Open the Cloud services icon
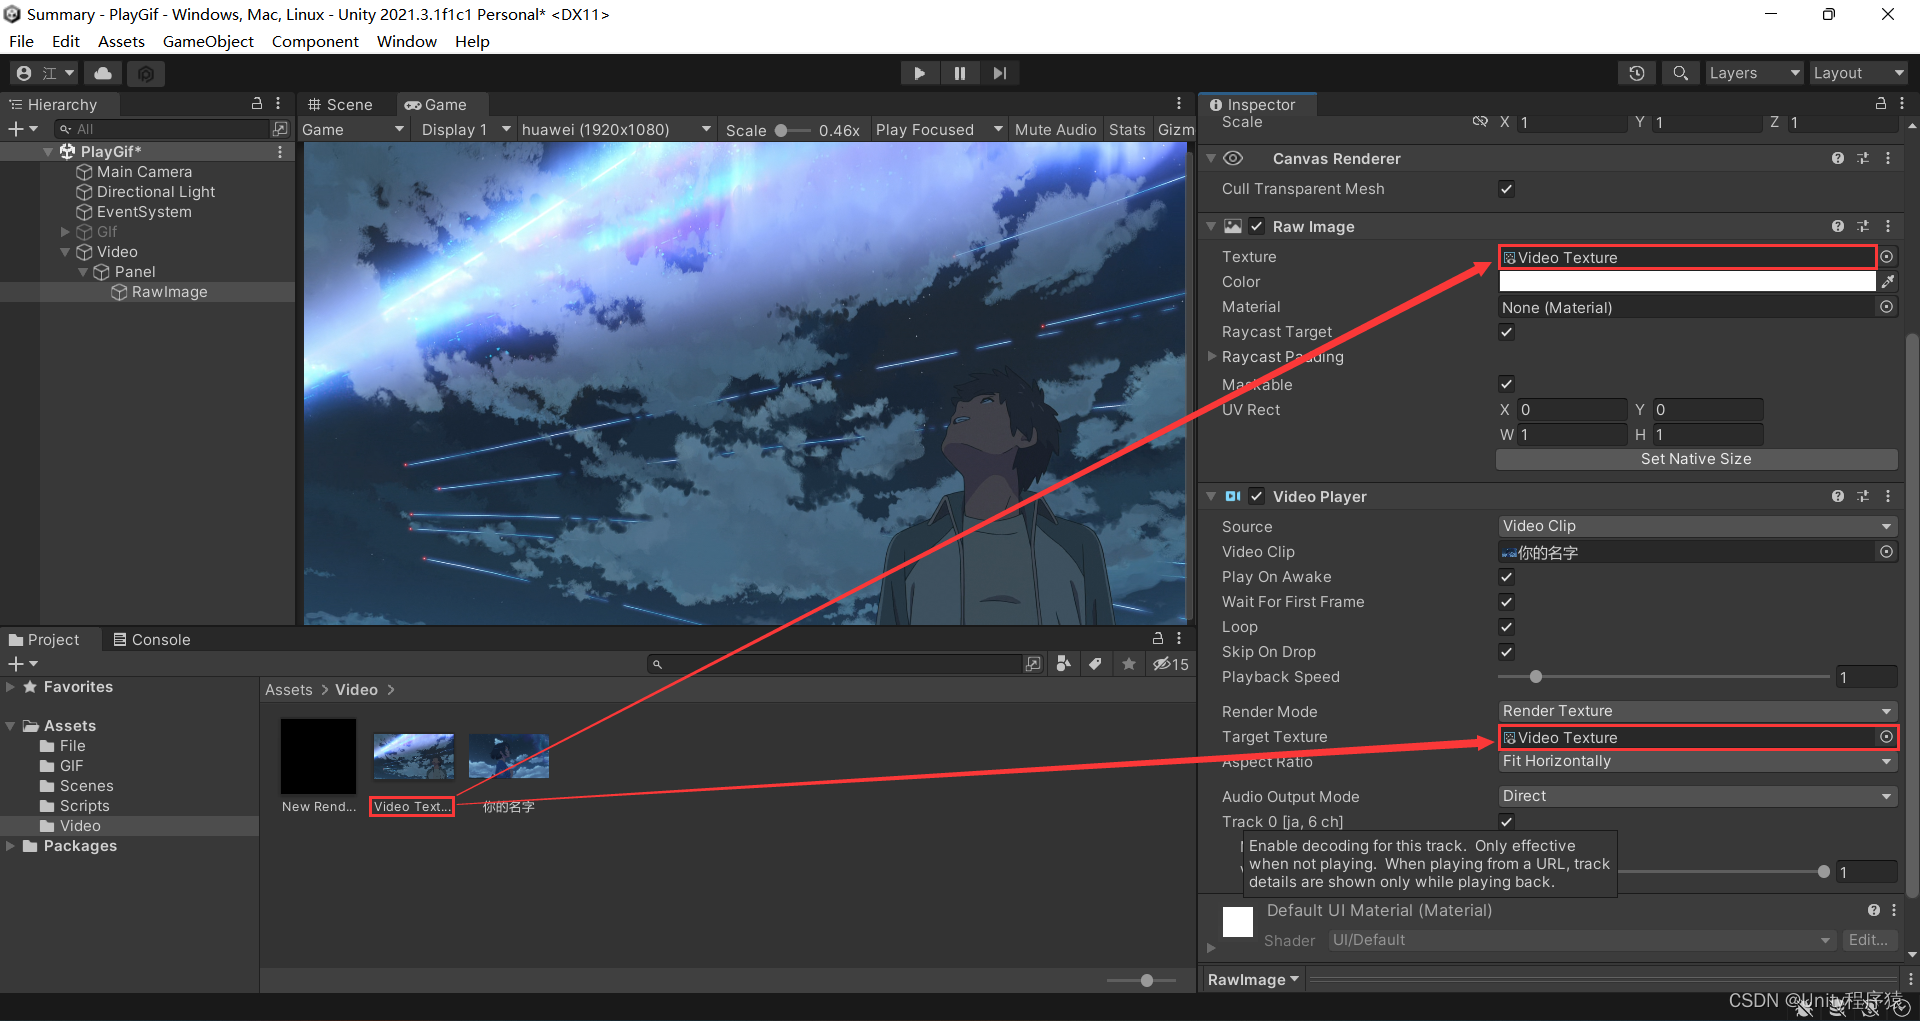This screenshot has width=1920, height=1021. click(x=103, y=73)
